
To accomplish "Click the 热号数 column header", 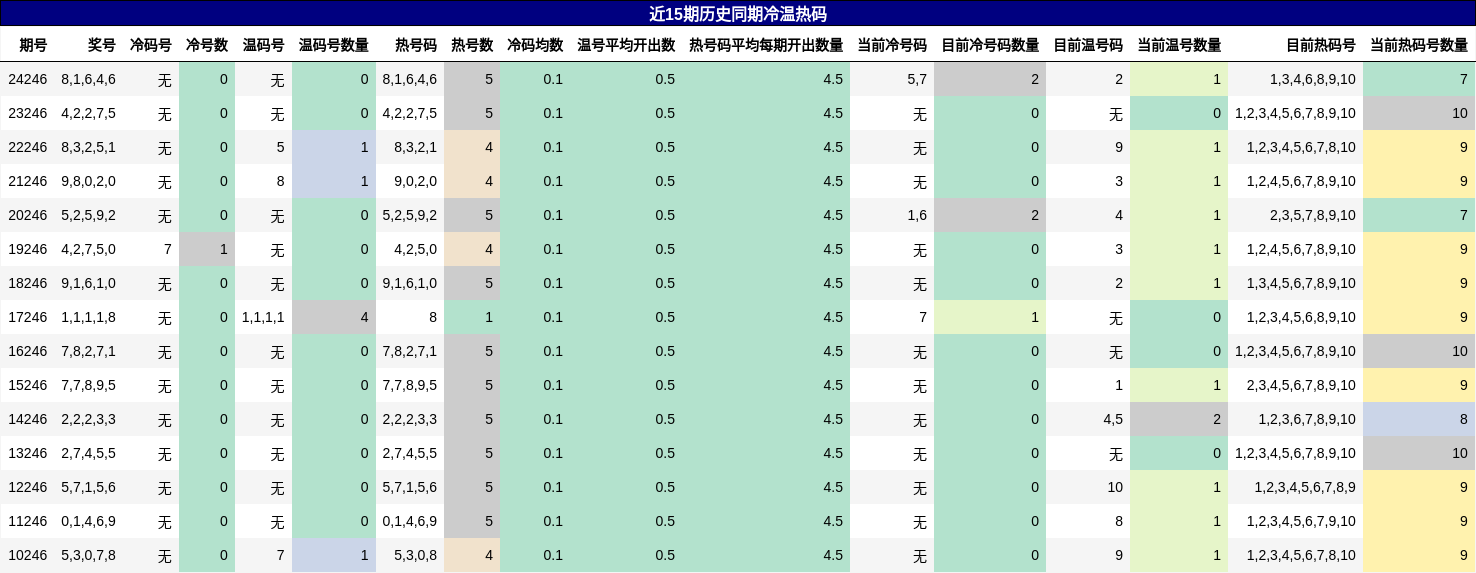I will 472,45.
